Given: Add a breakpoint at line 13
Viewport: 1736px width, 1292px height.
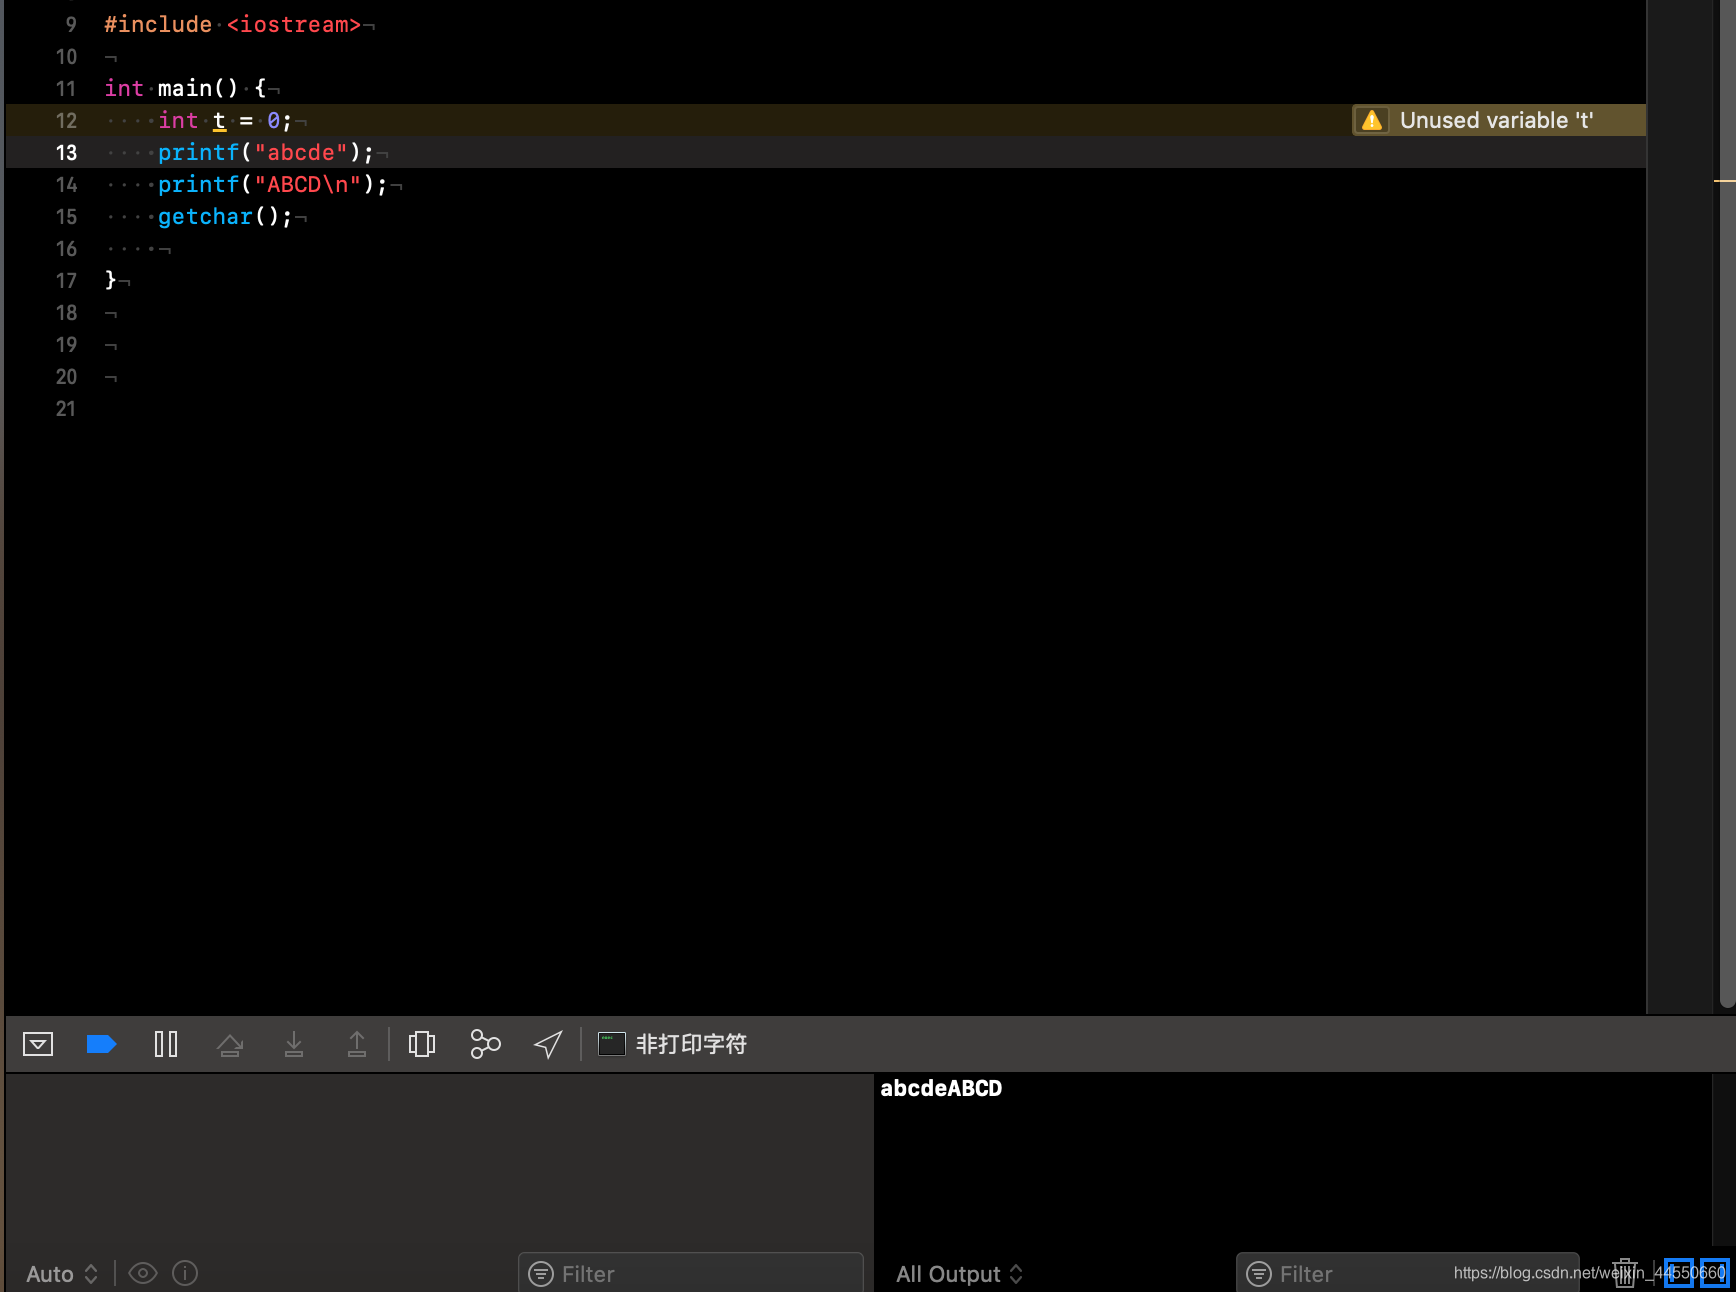Looking at the screenshot, I should click(x=66, y=152).
